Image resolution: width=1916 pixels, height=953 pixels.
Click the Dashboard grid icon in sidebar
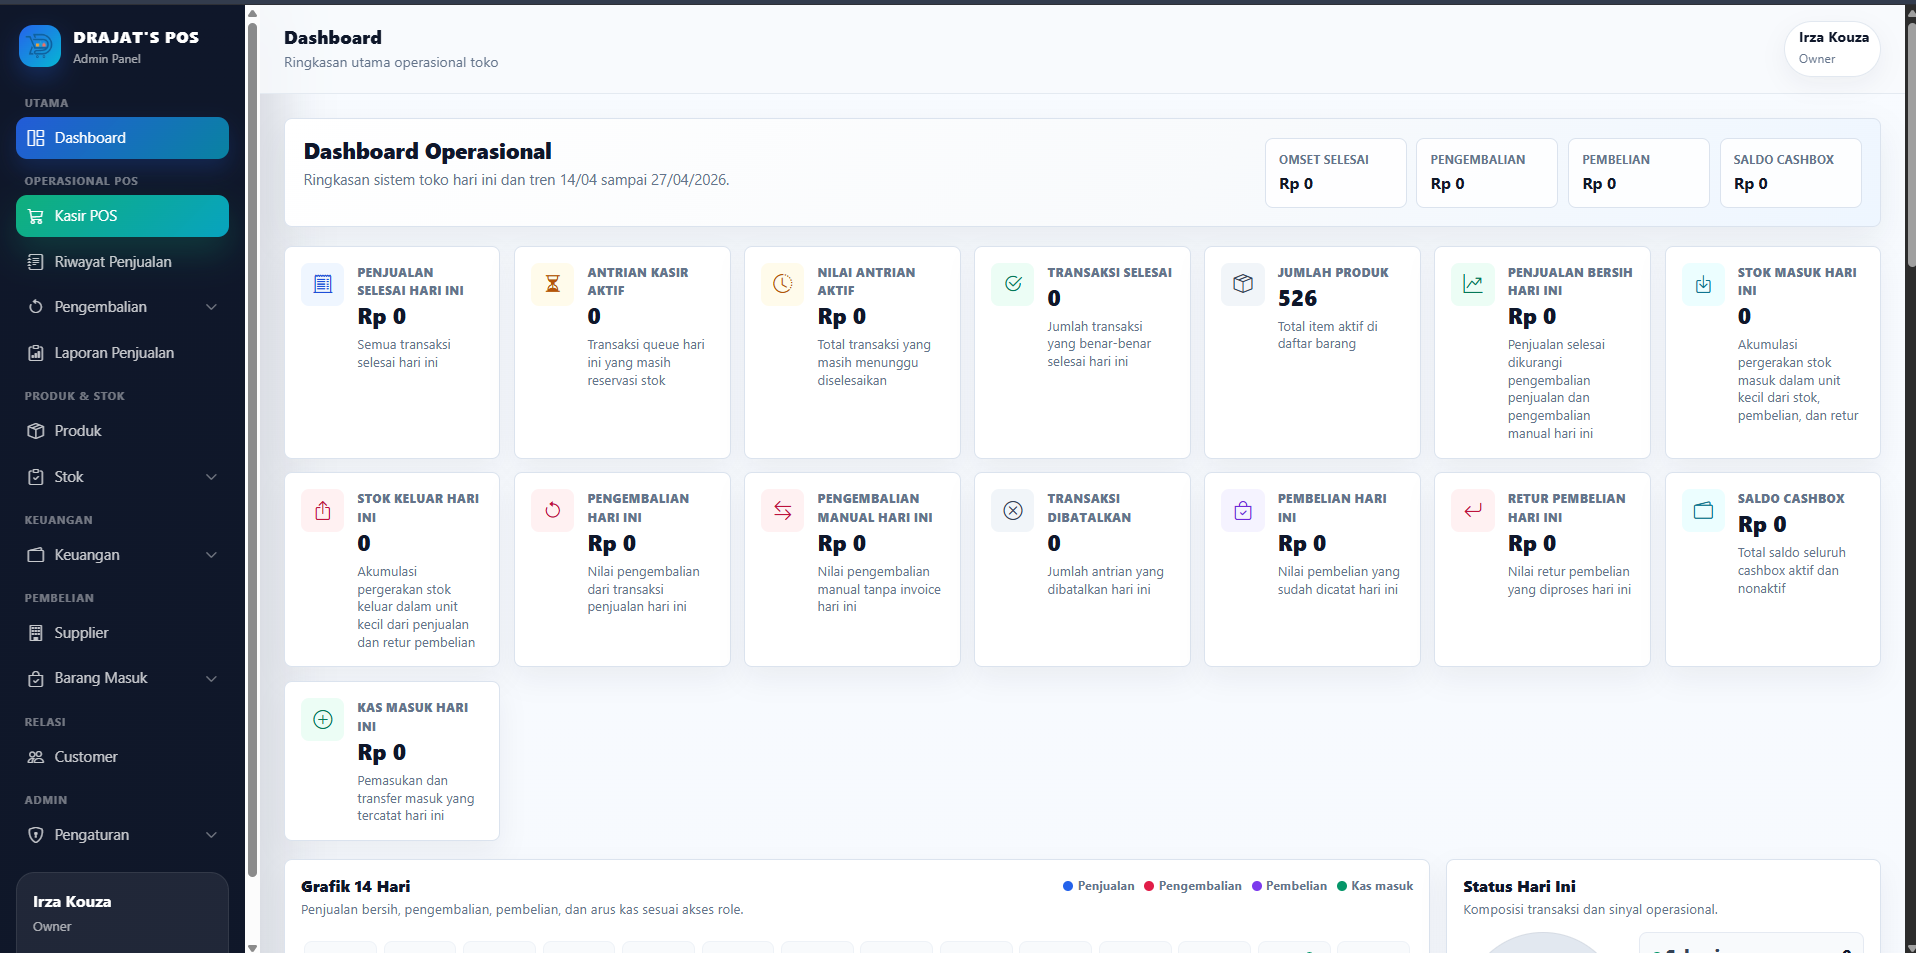pyautogui.click(x=36, y=138)
